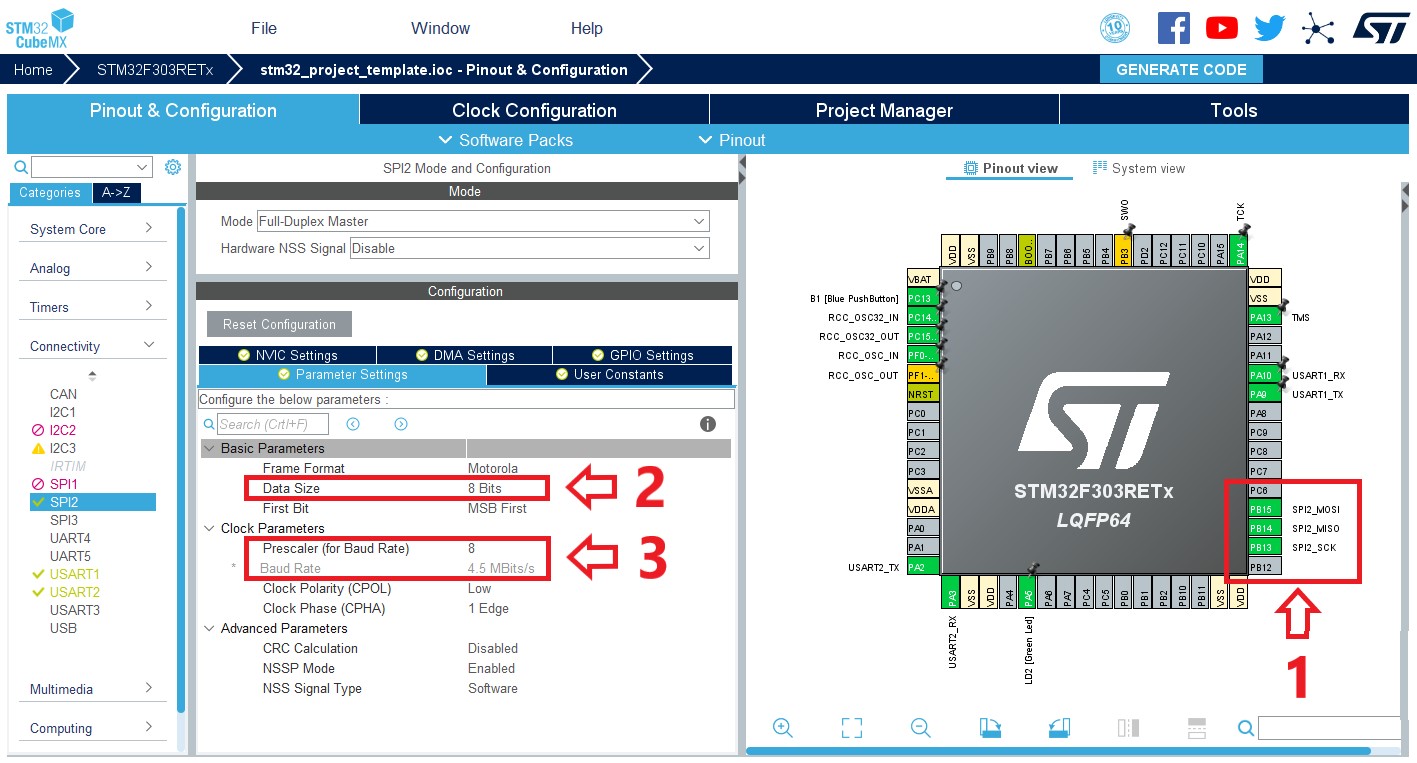This screenshot has height=763, width=1417.
Task: Switch to Project Manager tab
Action: (x=884, y=110)
